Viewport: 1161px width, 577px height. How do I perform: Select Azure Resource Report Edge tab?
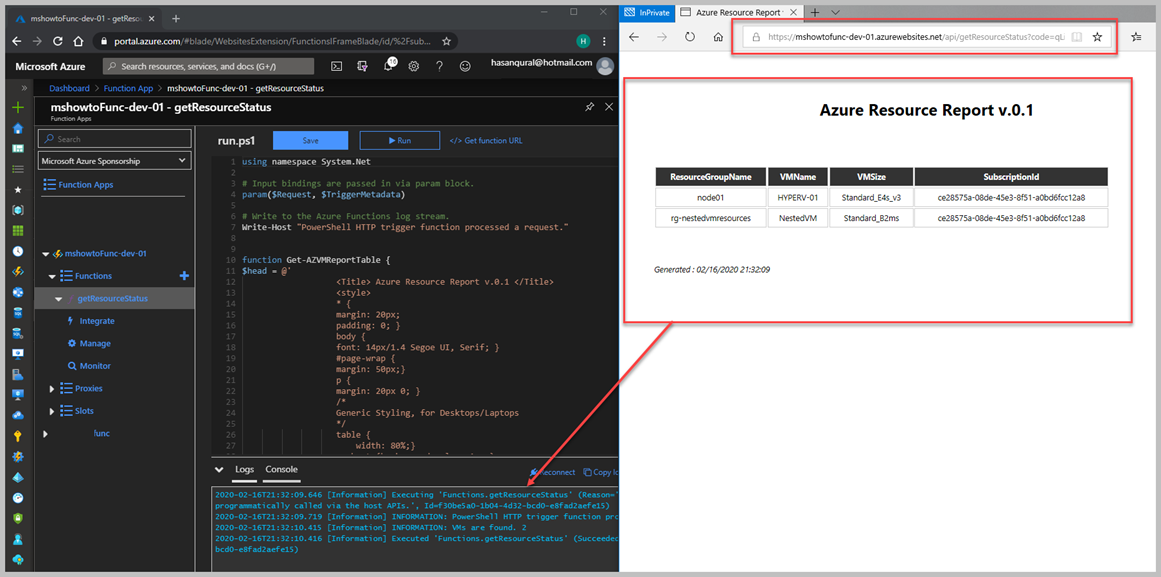(x=737, y=13)
